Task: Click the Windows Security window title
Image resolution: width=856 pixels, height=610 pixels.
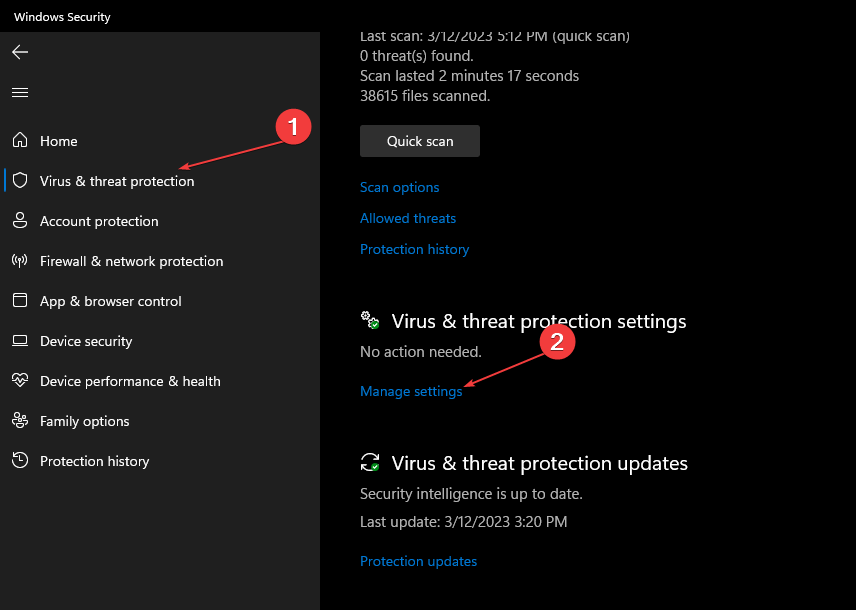Action: pos(62,17)
